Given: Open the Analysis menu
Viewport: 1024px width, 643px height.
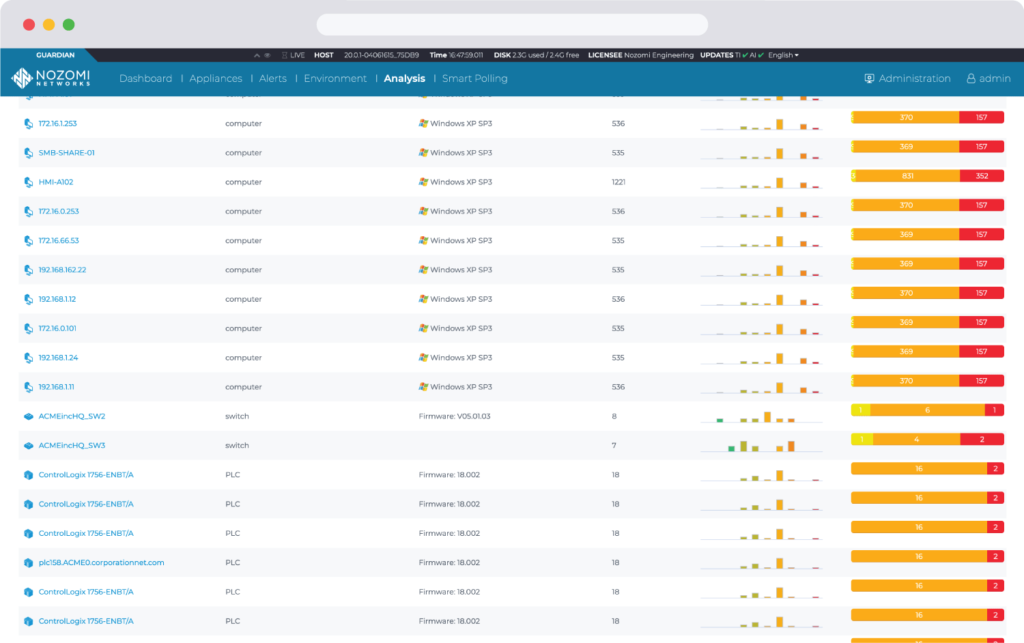Looking at the screenshot, I should pyautogui.click(x=404, y=79).
